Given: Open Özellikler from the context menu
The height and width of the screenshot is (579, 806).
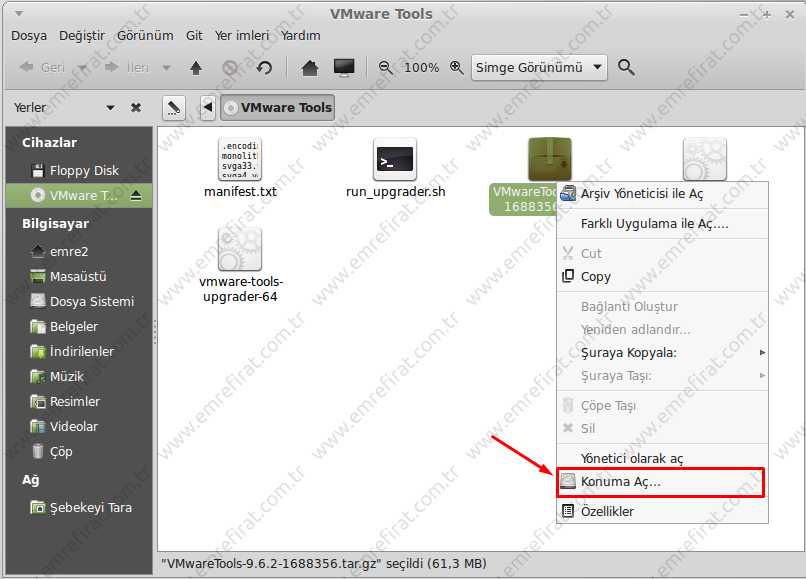Looking at the screenshot, I should point(606,511).
